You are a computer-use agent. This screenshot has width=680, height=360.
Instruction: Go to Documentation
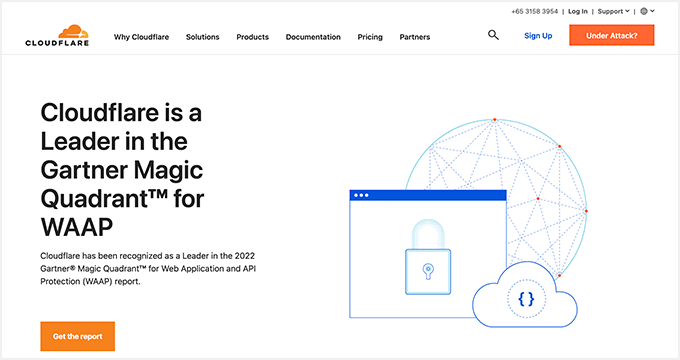point(313,37)
